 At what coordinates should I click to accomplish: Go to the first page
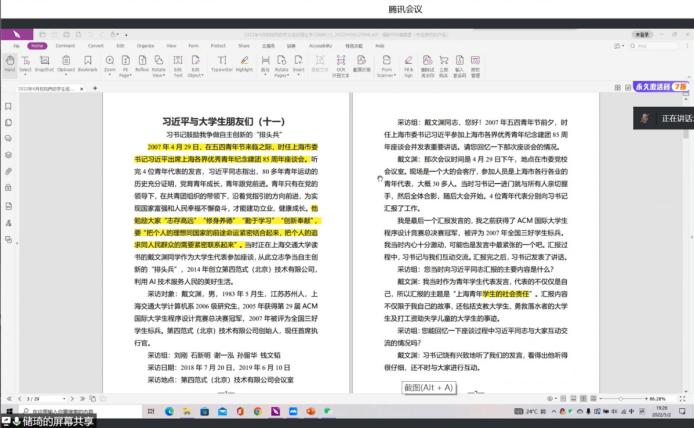click(x=9, y=398)
